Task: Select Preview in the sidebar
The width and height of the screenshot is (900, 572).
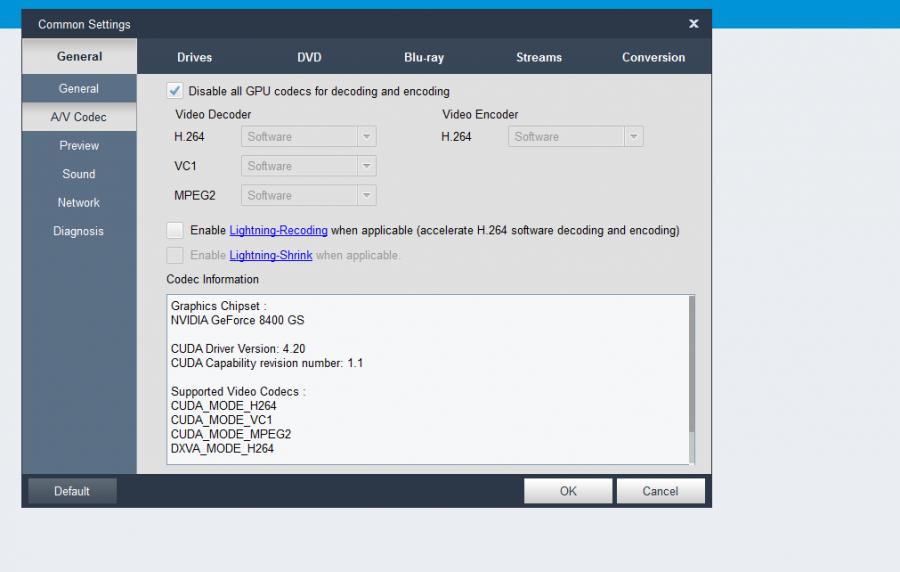Action: pos(79,145)
